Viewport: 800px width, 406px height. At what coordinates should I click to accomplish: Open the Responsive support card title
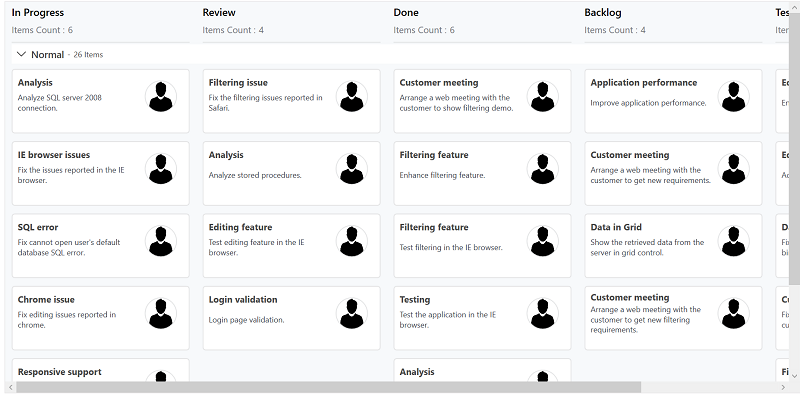point(60,372)
